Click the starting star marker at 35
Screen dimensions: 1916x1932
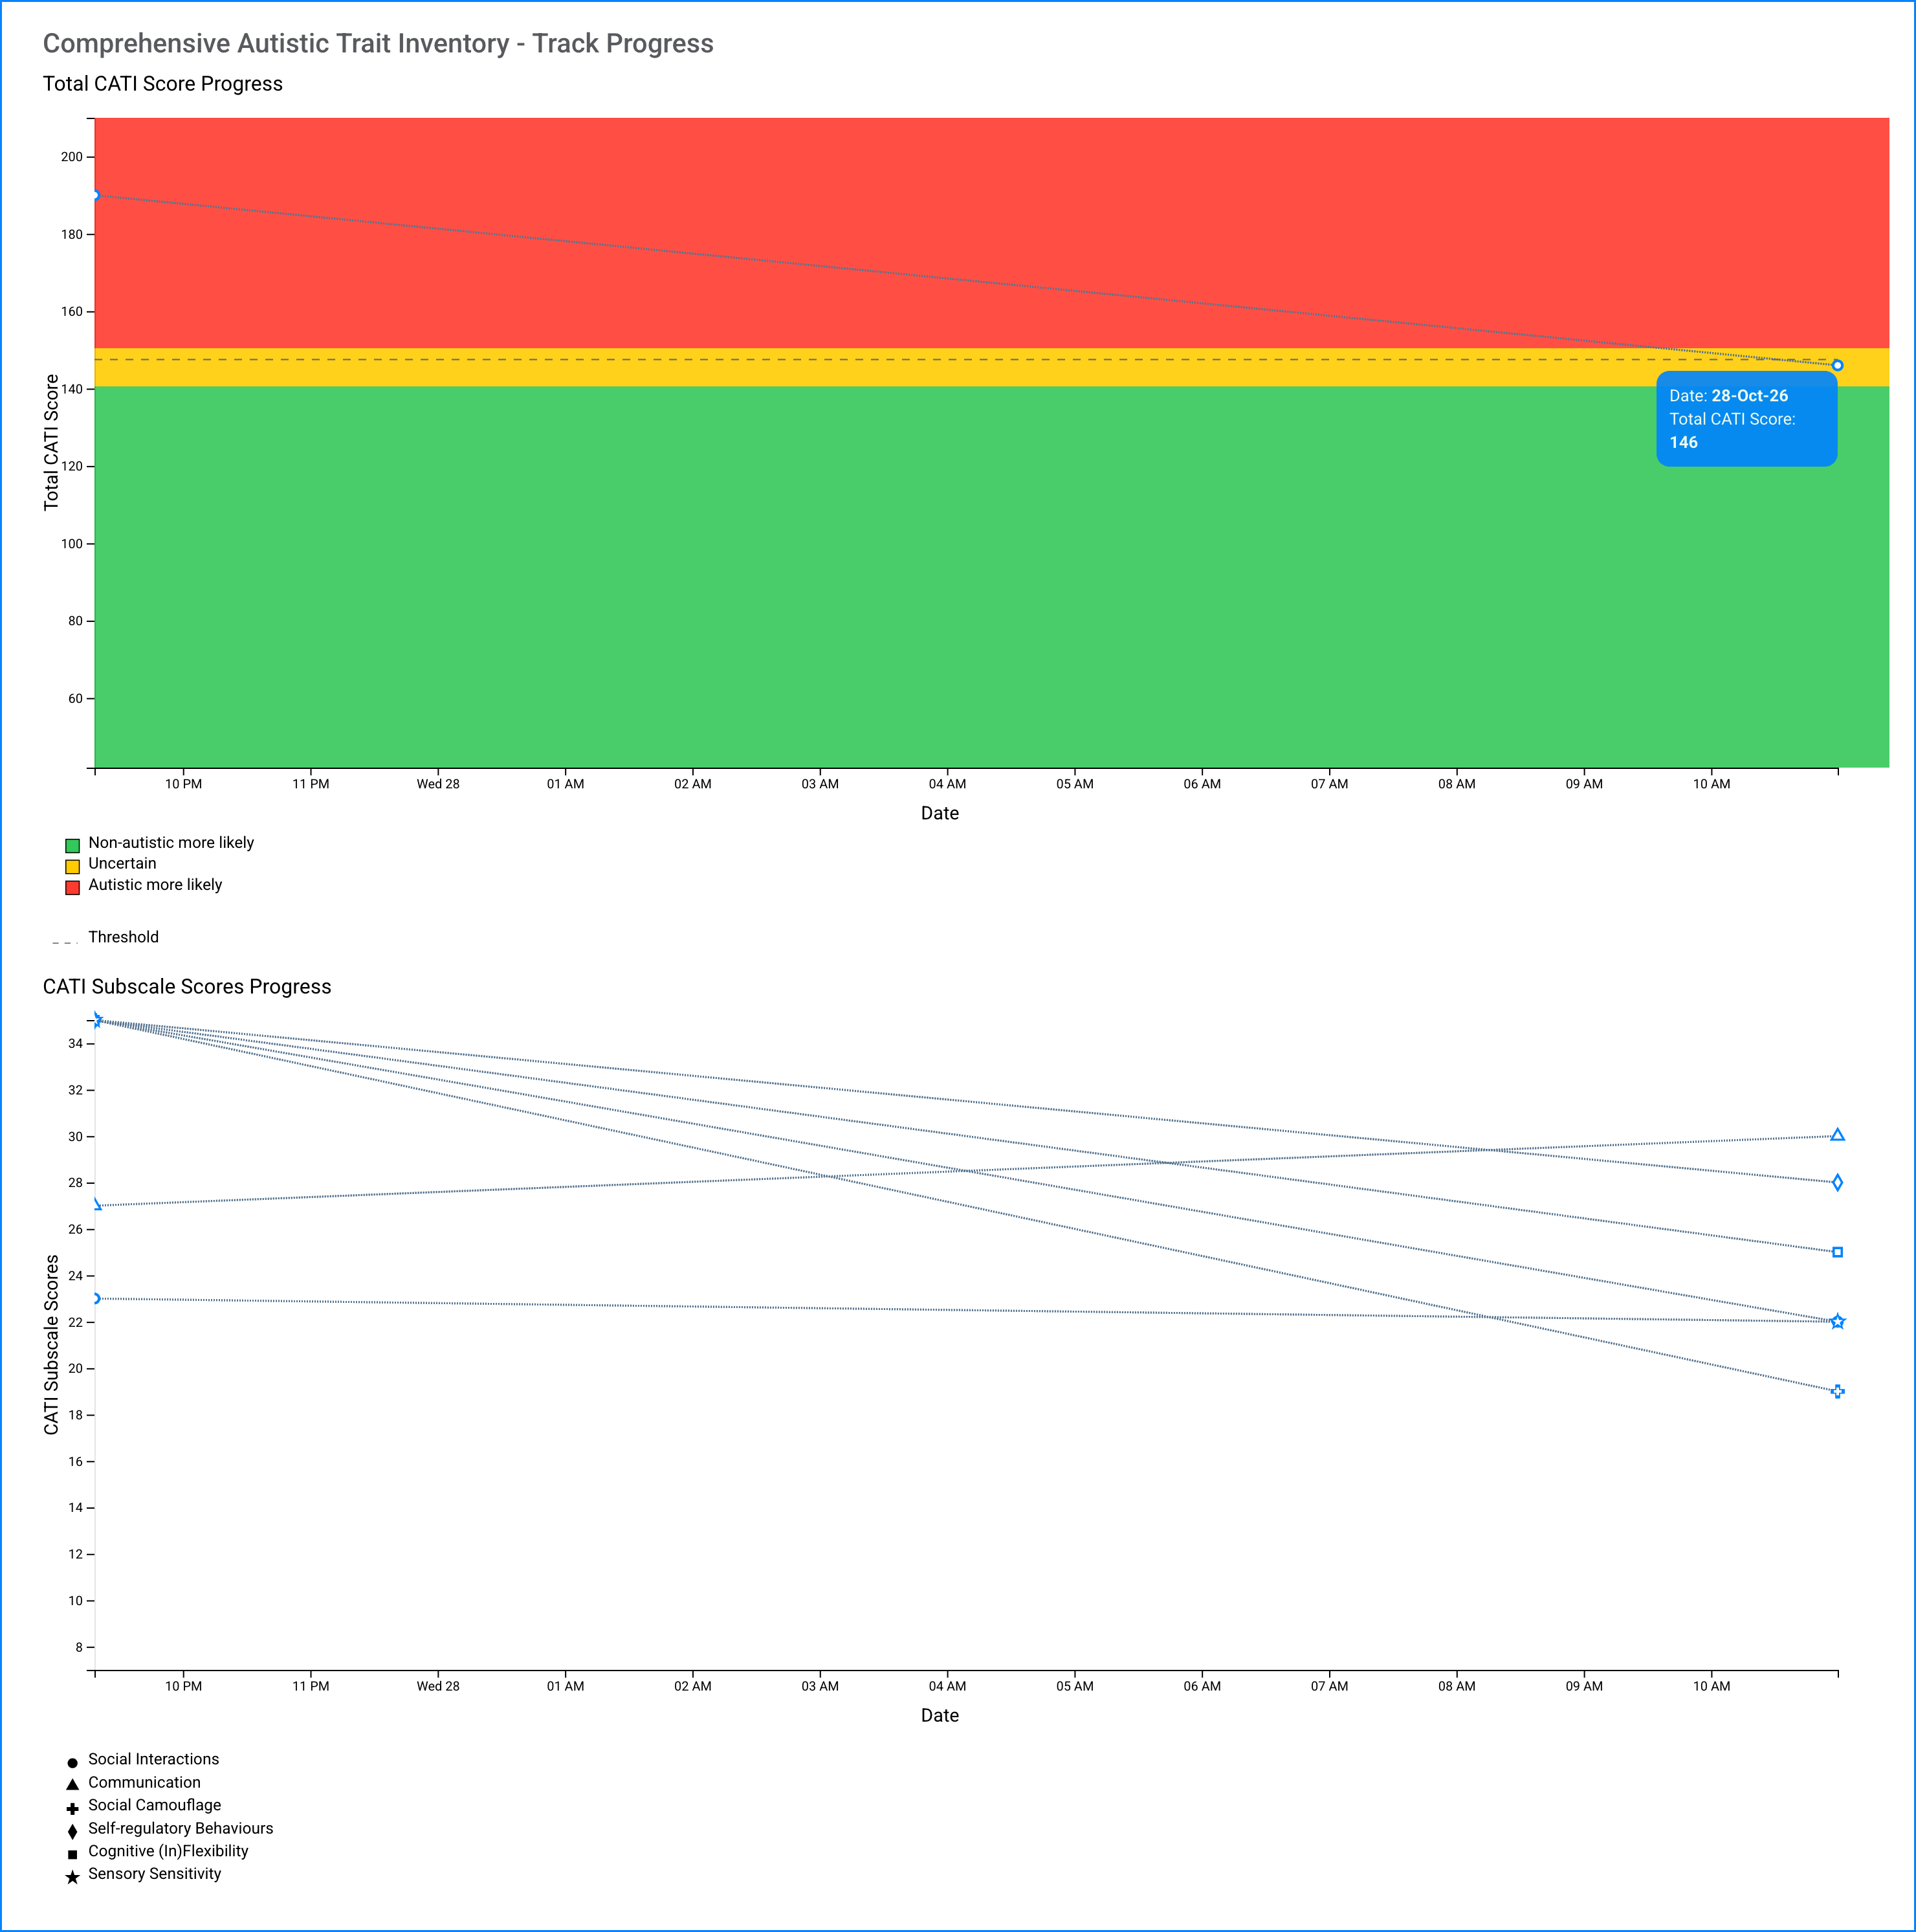tap(96, 1021)
